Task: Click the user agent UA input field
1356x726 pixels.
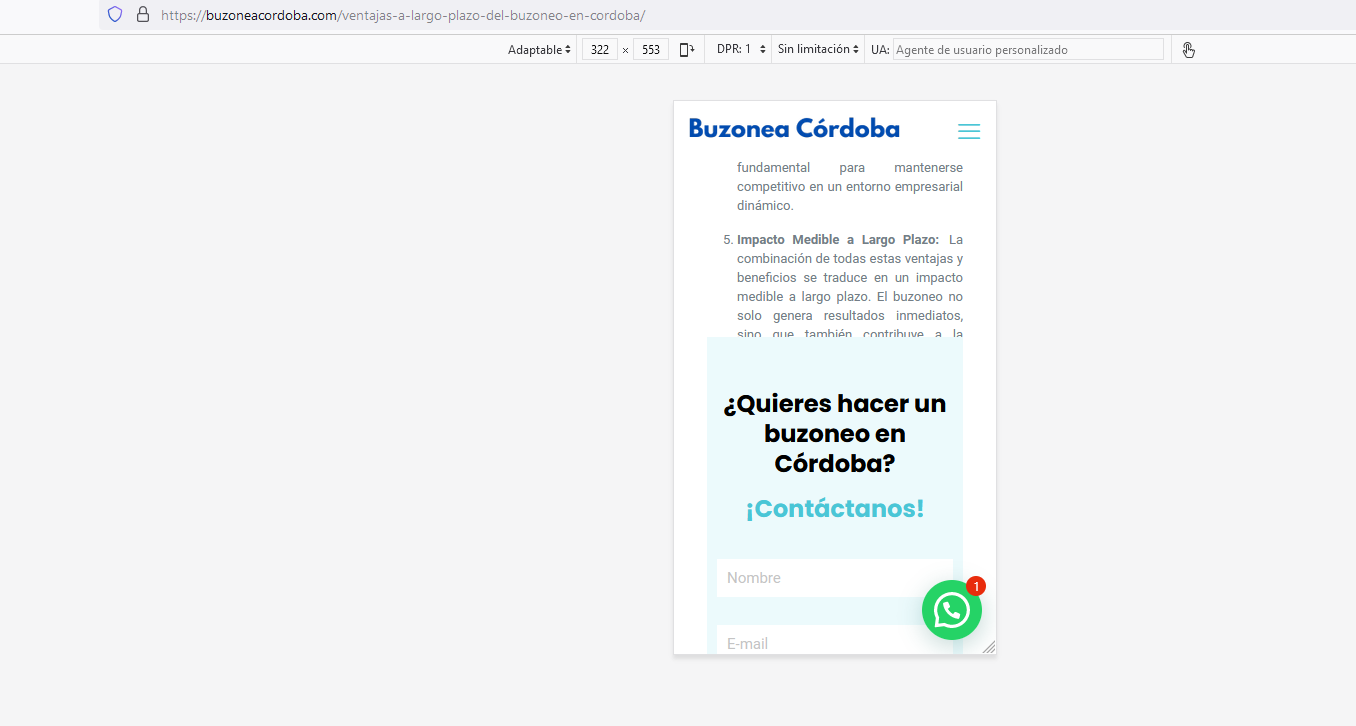Action: [1028, 49]
